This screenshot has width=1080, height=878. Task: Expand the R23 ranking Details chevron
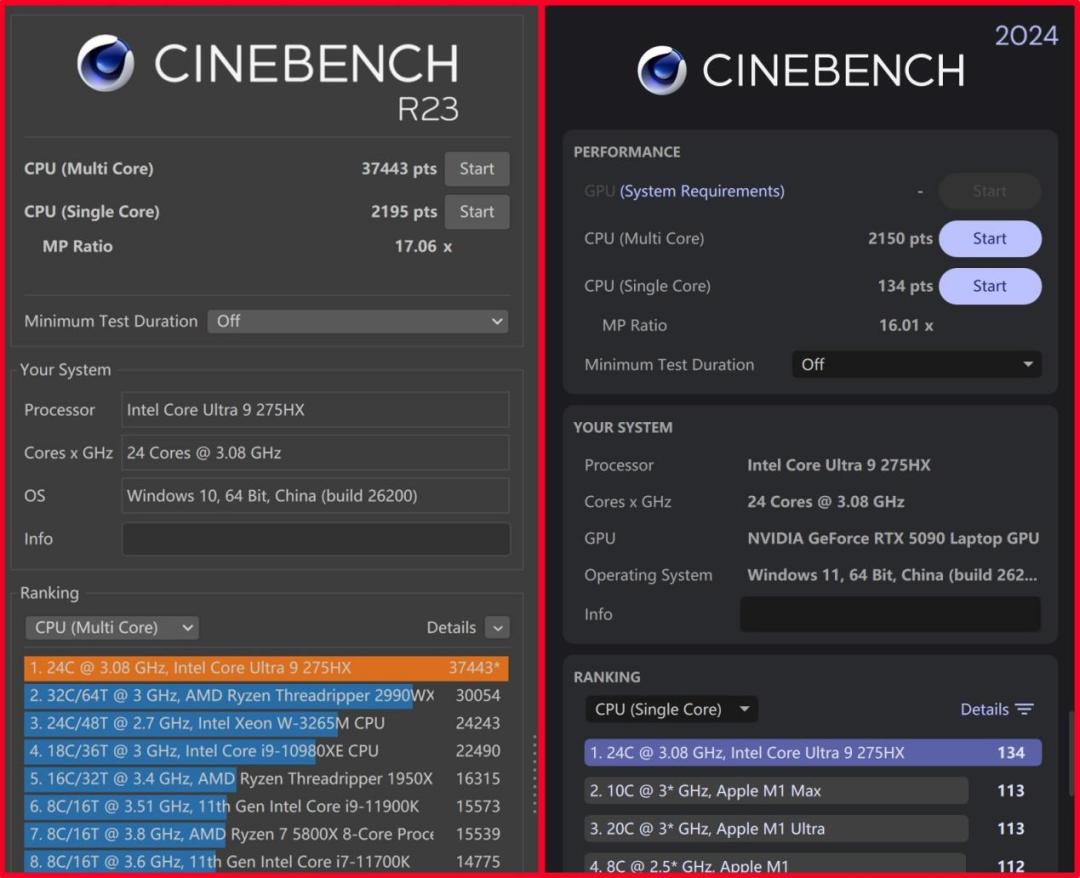(497, 627)
